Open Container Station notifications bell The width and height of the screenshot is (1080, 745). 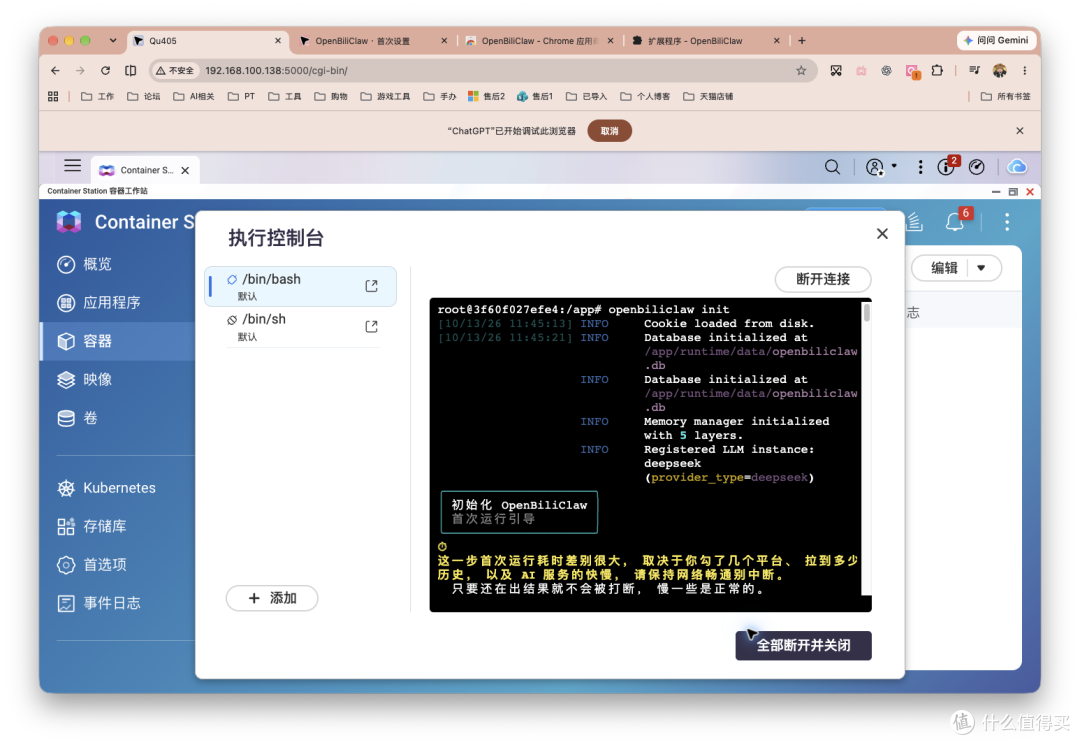(955, 222)
